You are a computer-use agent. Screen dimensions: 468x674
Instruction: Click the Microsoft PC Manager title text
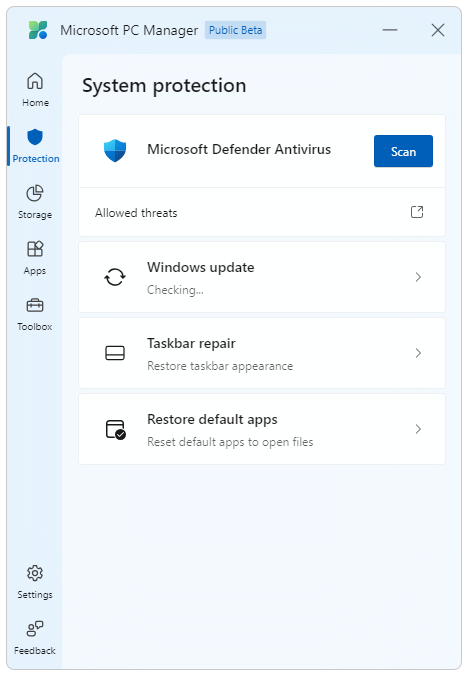[129, 31]
